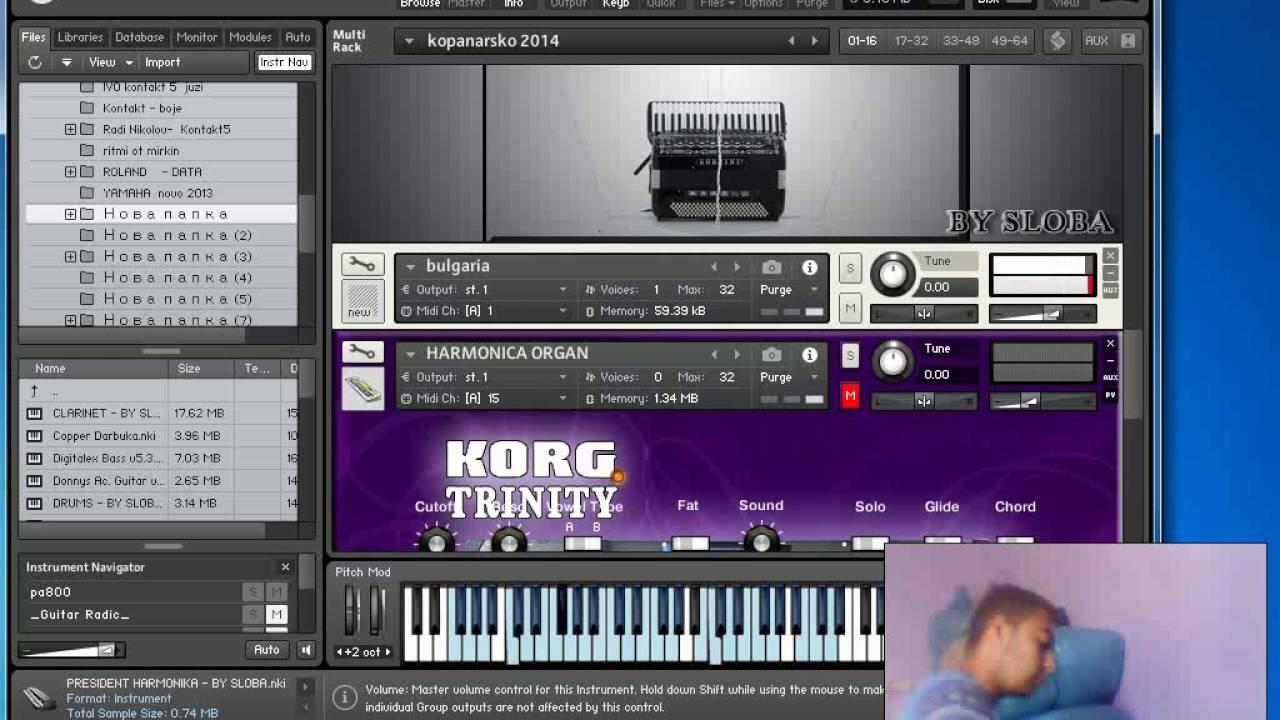This screenshot has height=720, width=1280.
Task: Click the camera snapshot icon on bulgaria
Action: (771, 267)
